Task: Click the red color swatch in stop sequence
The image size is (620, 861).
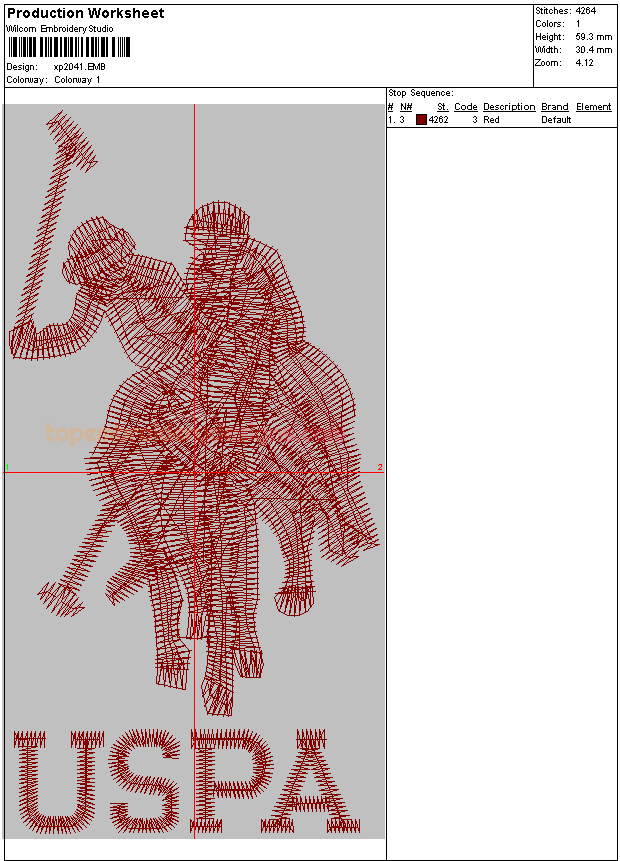Action: point(421,120)
